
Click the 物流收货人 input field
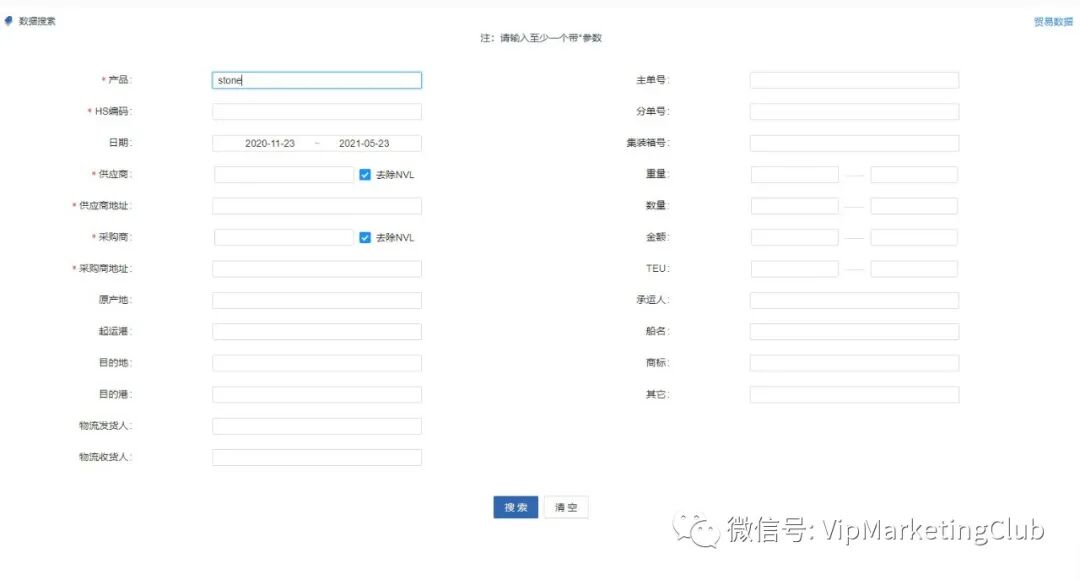click(316, 457)
